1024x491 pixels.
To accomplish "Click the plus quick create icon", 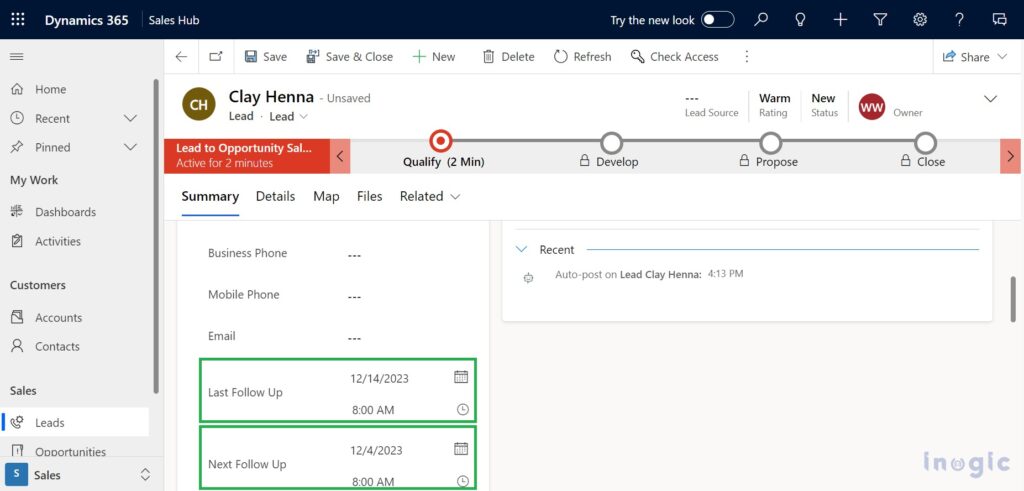I will click(840, 20).
